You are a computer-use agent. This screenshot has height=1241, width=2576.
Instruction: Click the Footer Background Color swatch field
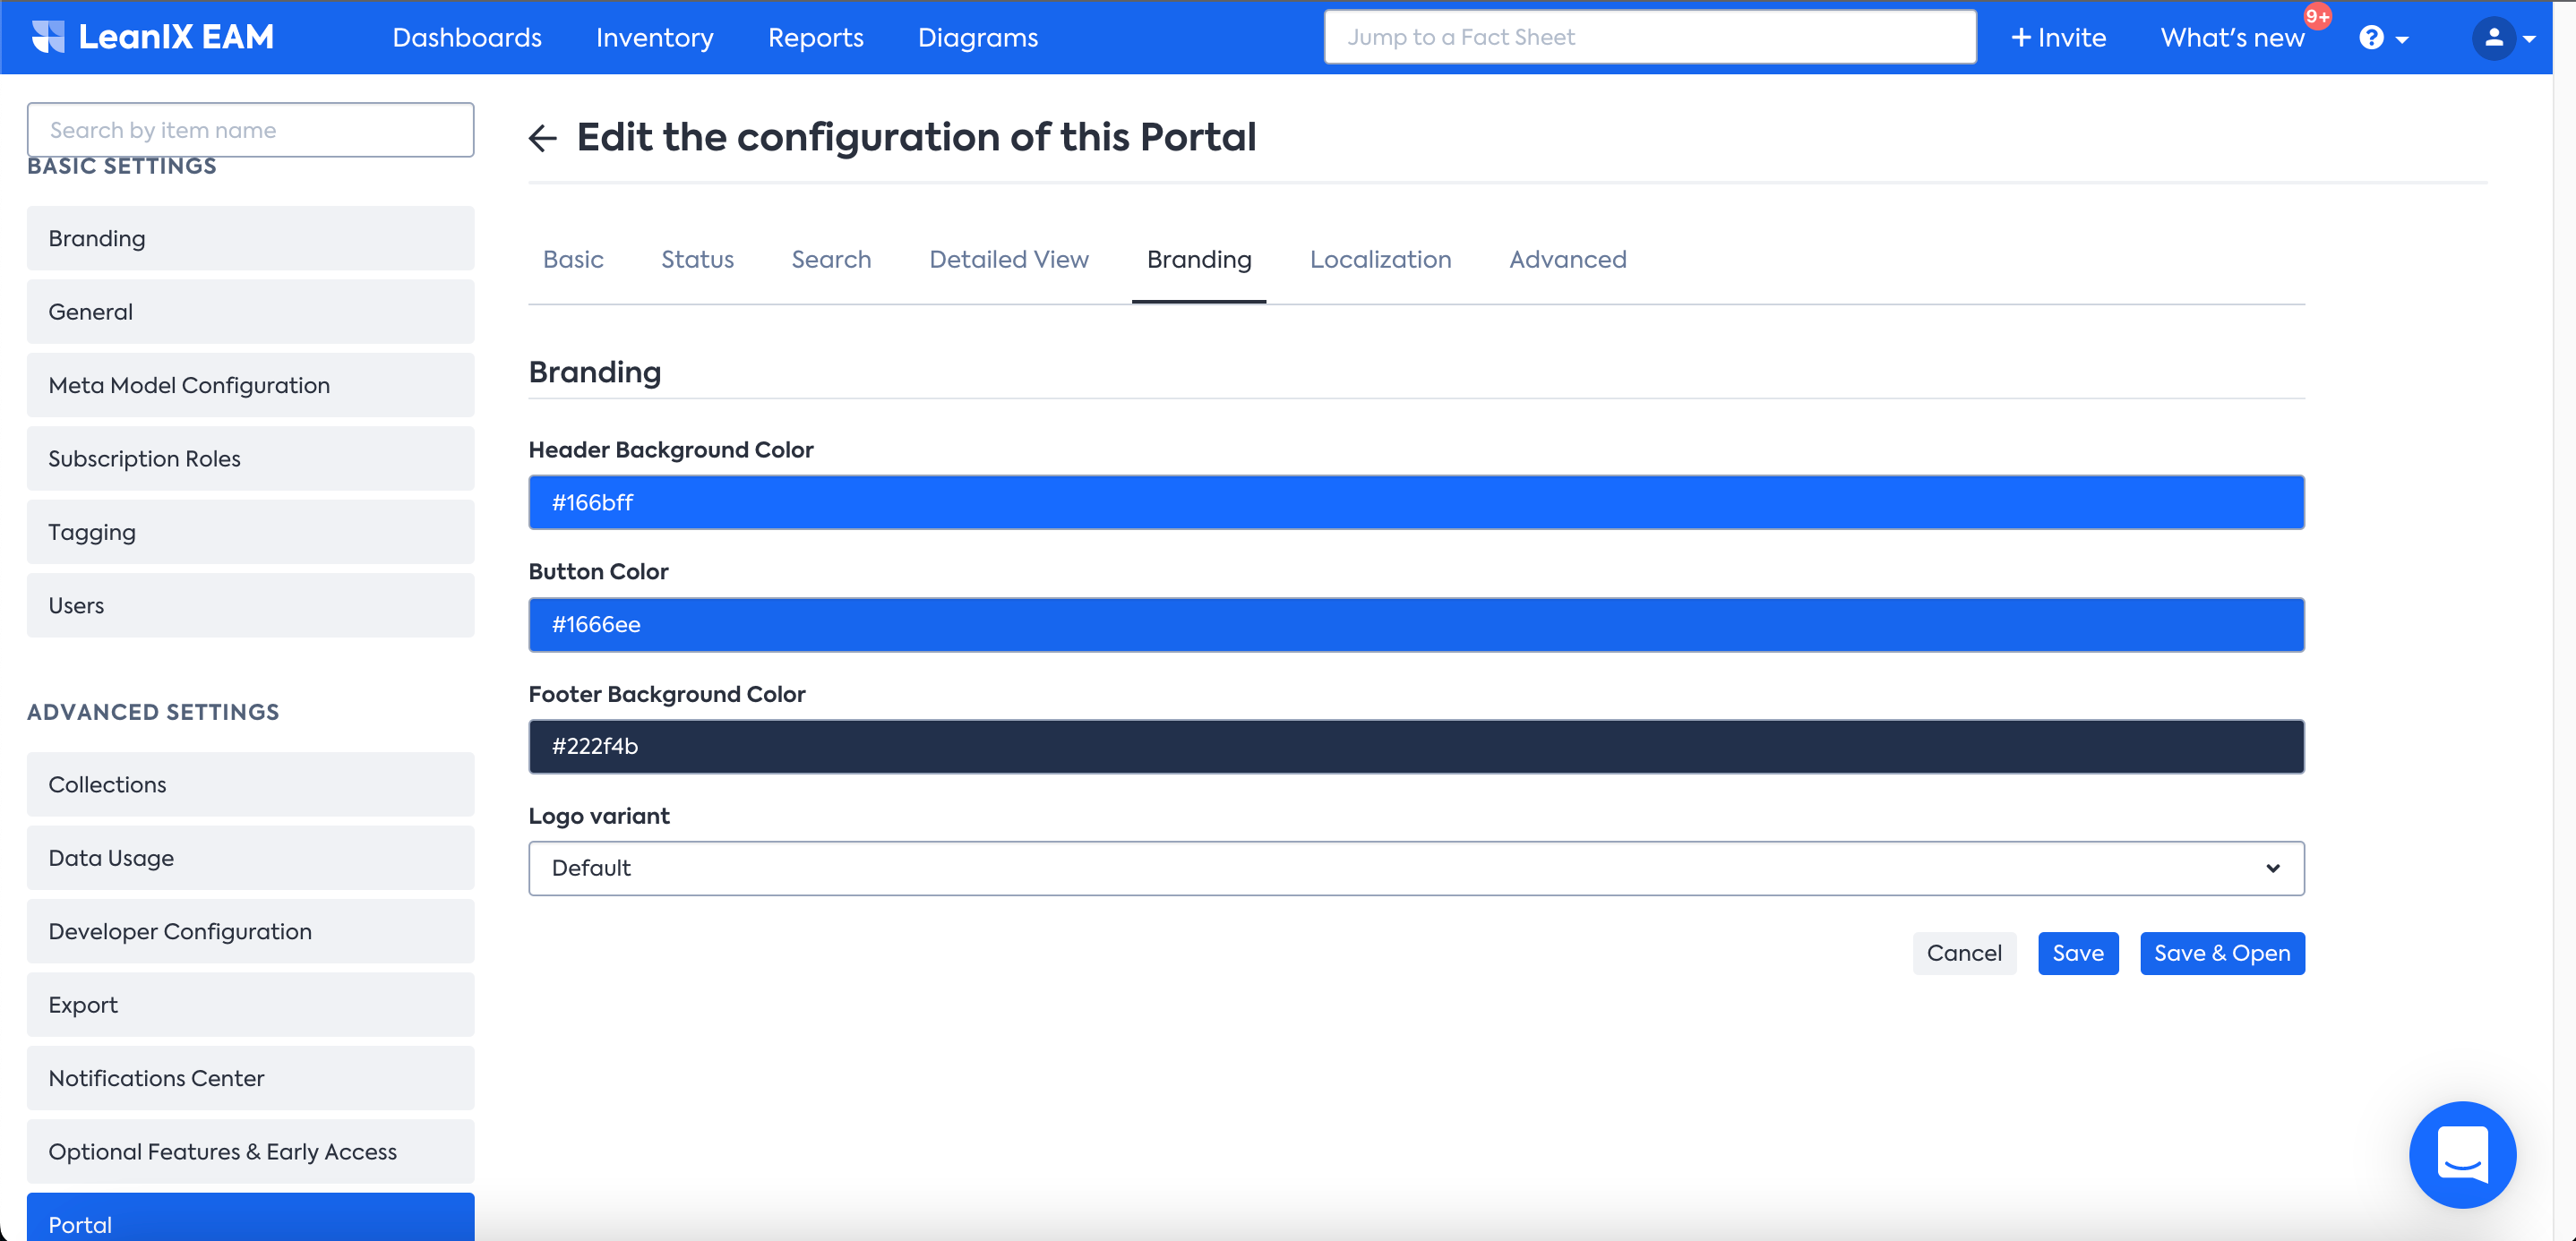click(1416, 746)
